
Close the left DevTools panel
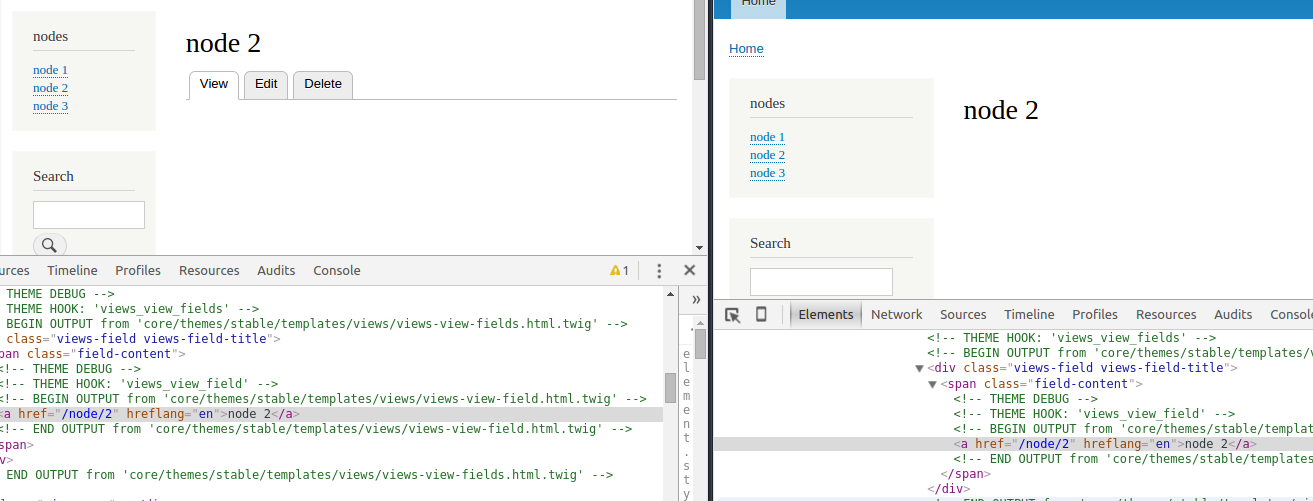[689, 271]
